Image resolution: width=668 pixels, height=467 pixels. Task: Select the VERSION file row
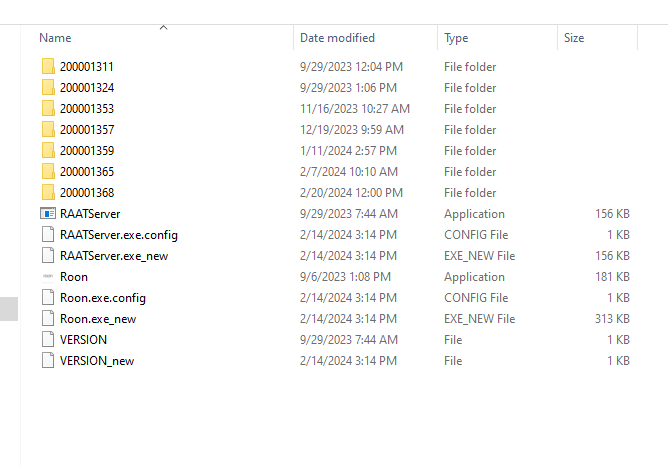(336, 340)
